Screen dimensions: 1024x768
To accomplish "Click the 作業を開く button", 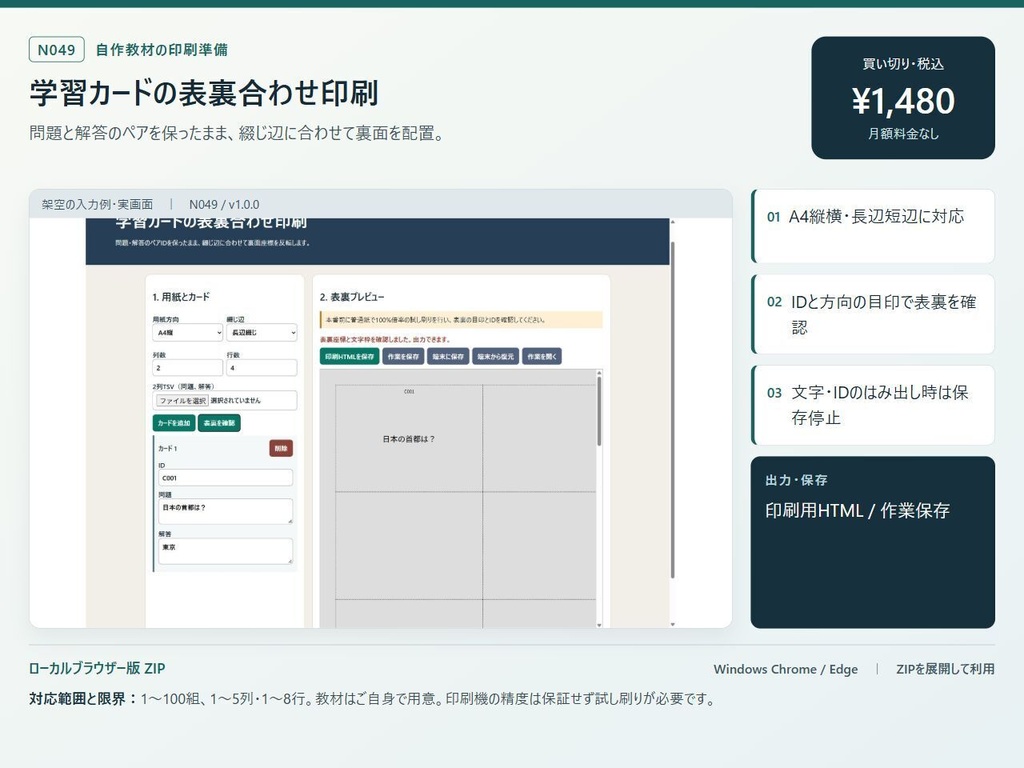I will pos(542,357).
